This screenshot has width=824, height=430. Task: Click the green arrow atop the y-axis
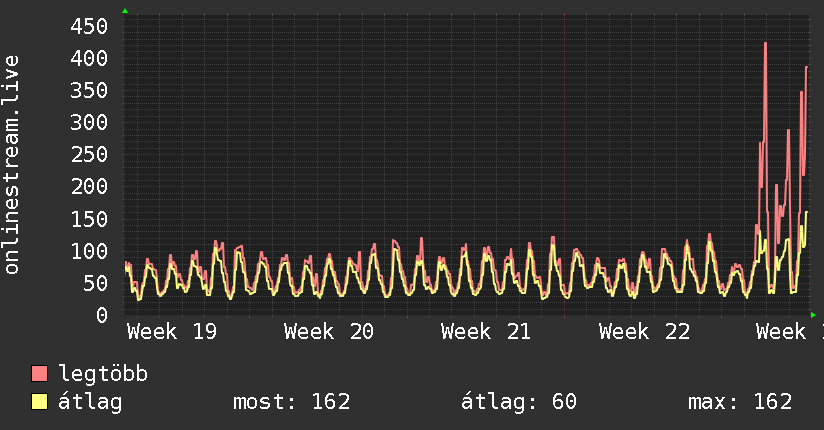coord(125,11)
